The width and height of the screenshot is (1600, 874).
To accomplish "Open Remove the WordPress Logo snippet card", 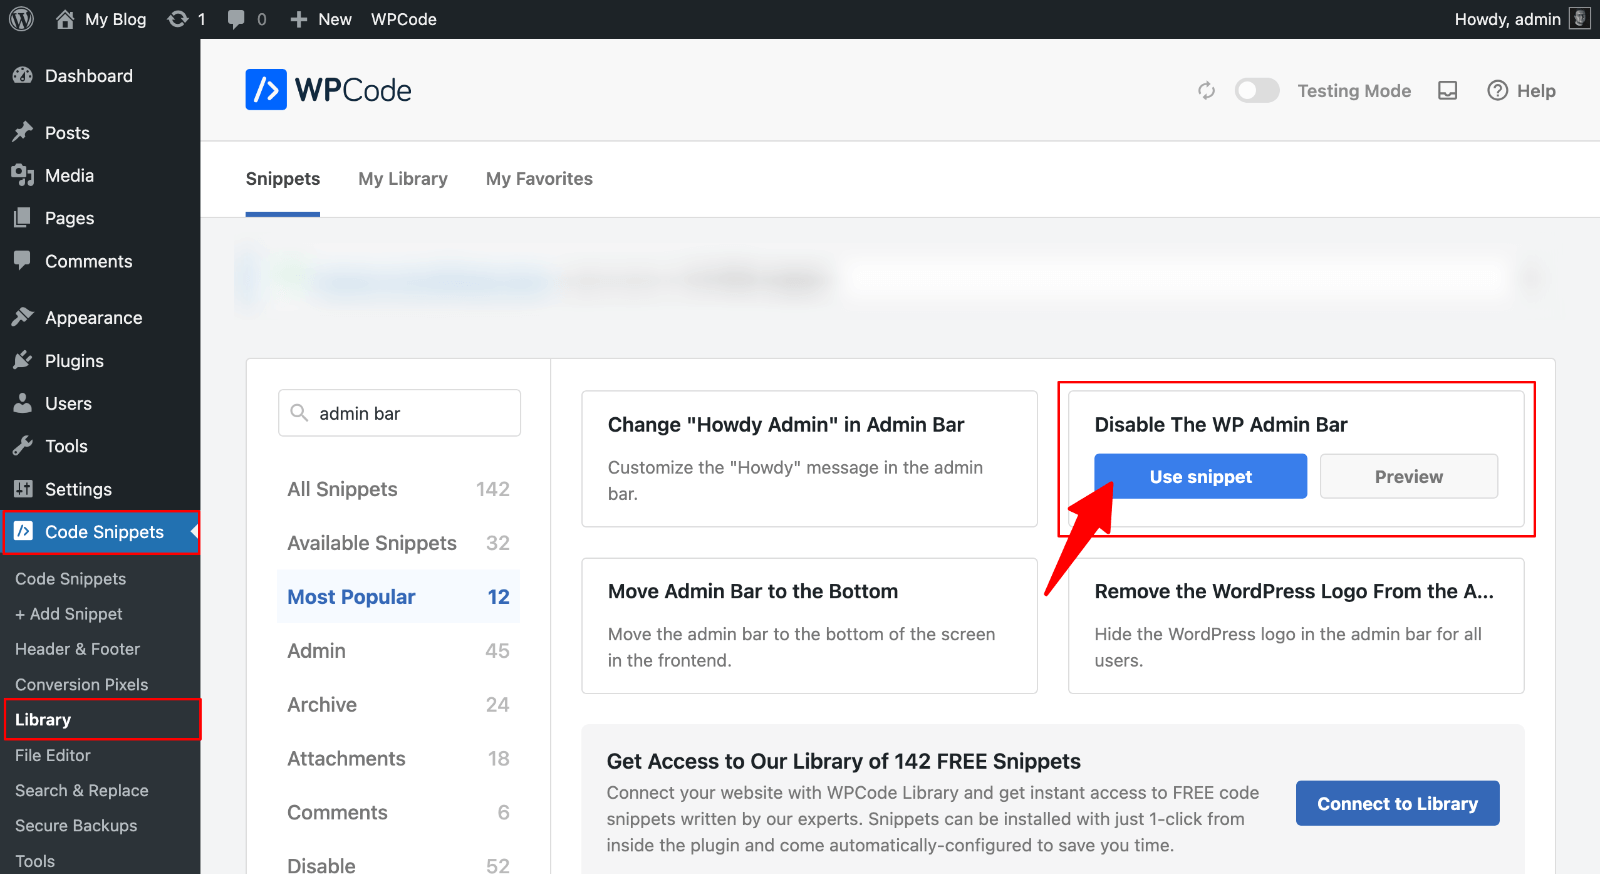I will click(x=1296, y=626).
